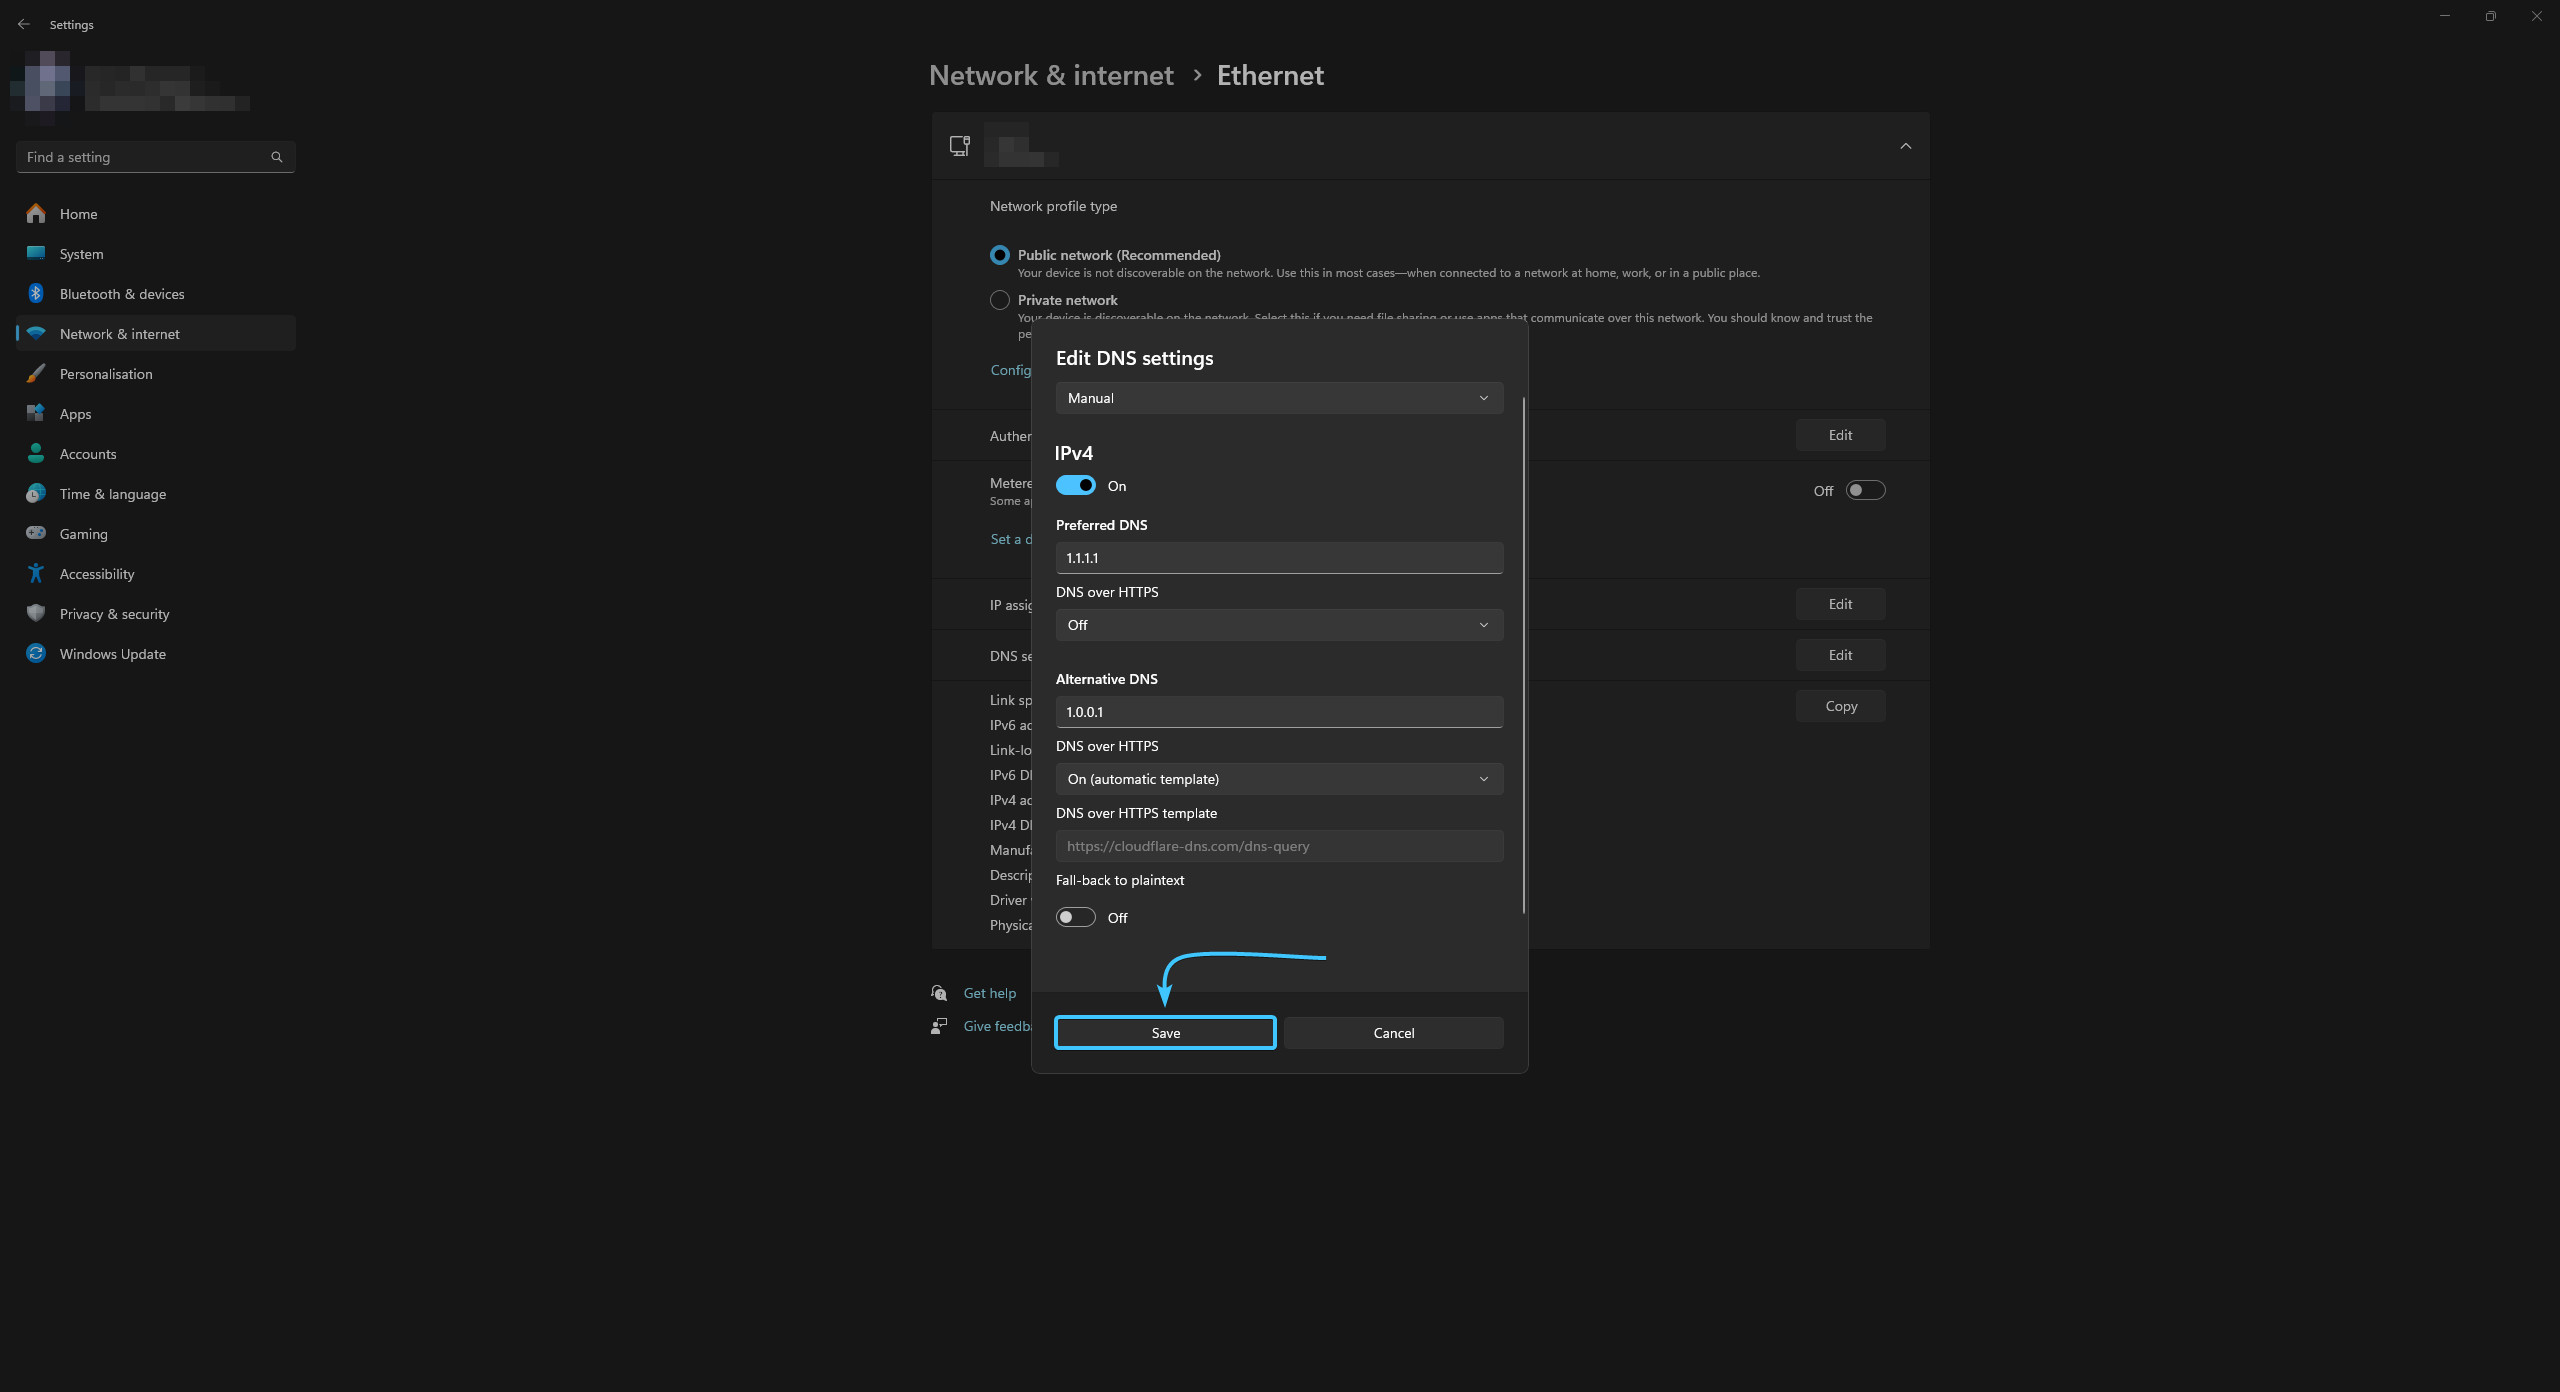Enable the Fall-back to plaintext toggle
2560x1392 pixels.
point(1075,917)
